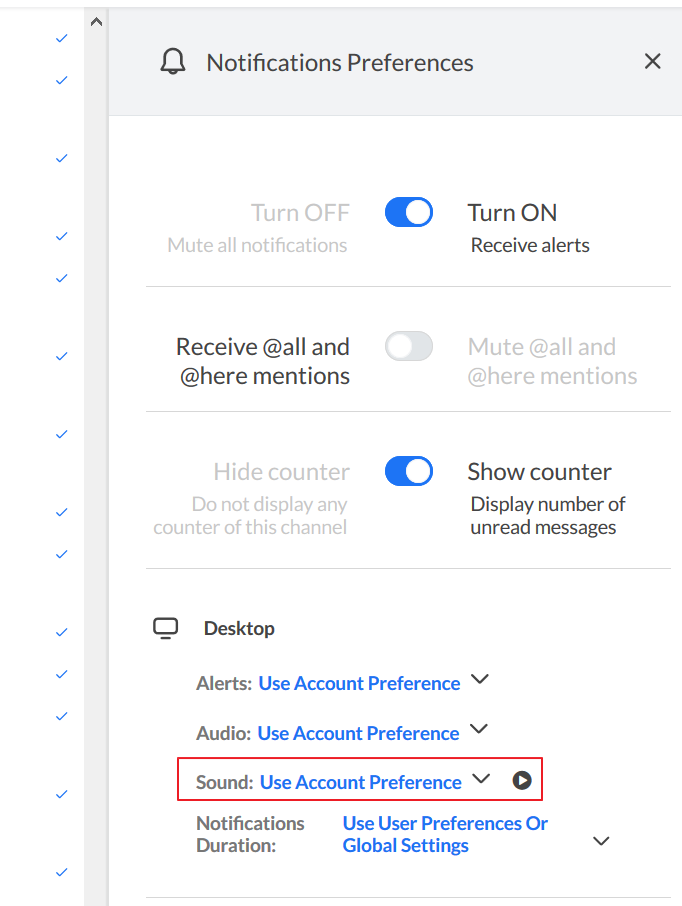Screen dimensions: 682x906
Task: Expand the Notifications Duration dropdown chevron
Action: 601,841
